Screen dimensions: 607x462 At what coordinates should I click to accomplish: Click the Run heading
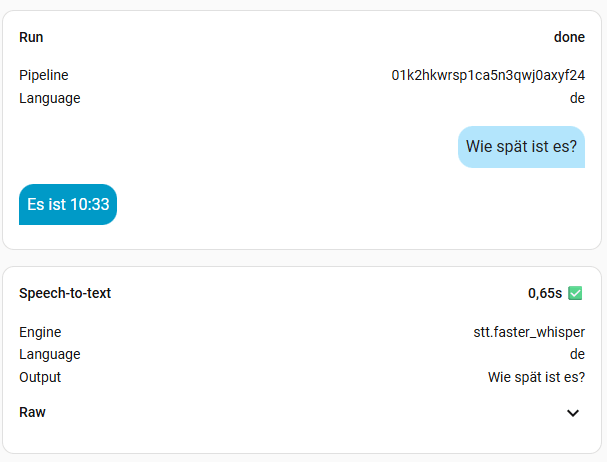coord(31,37)
